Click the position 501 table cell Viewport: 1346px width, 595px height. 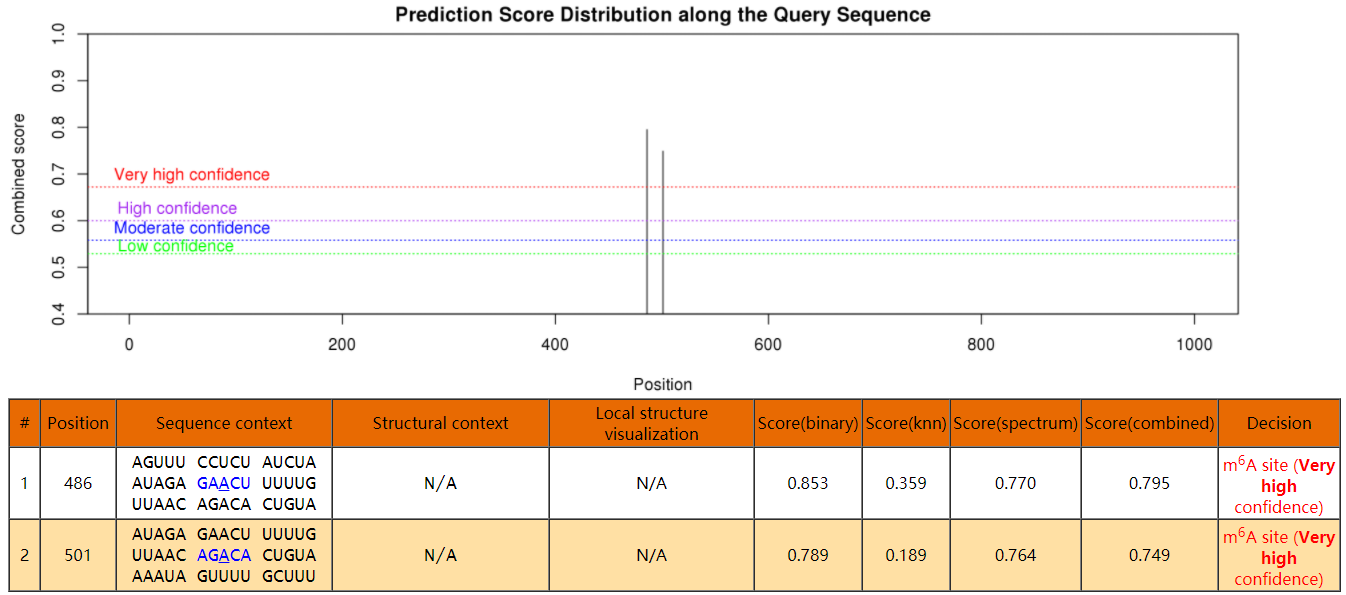(x=78, y=555)
